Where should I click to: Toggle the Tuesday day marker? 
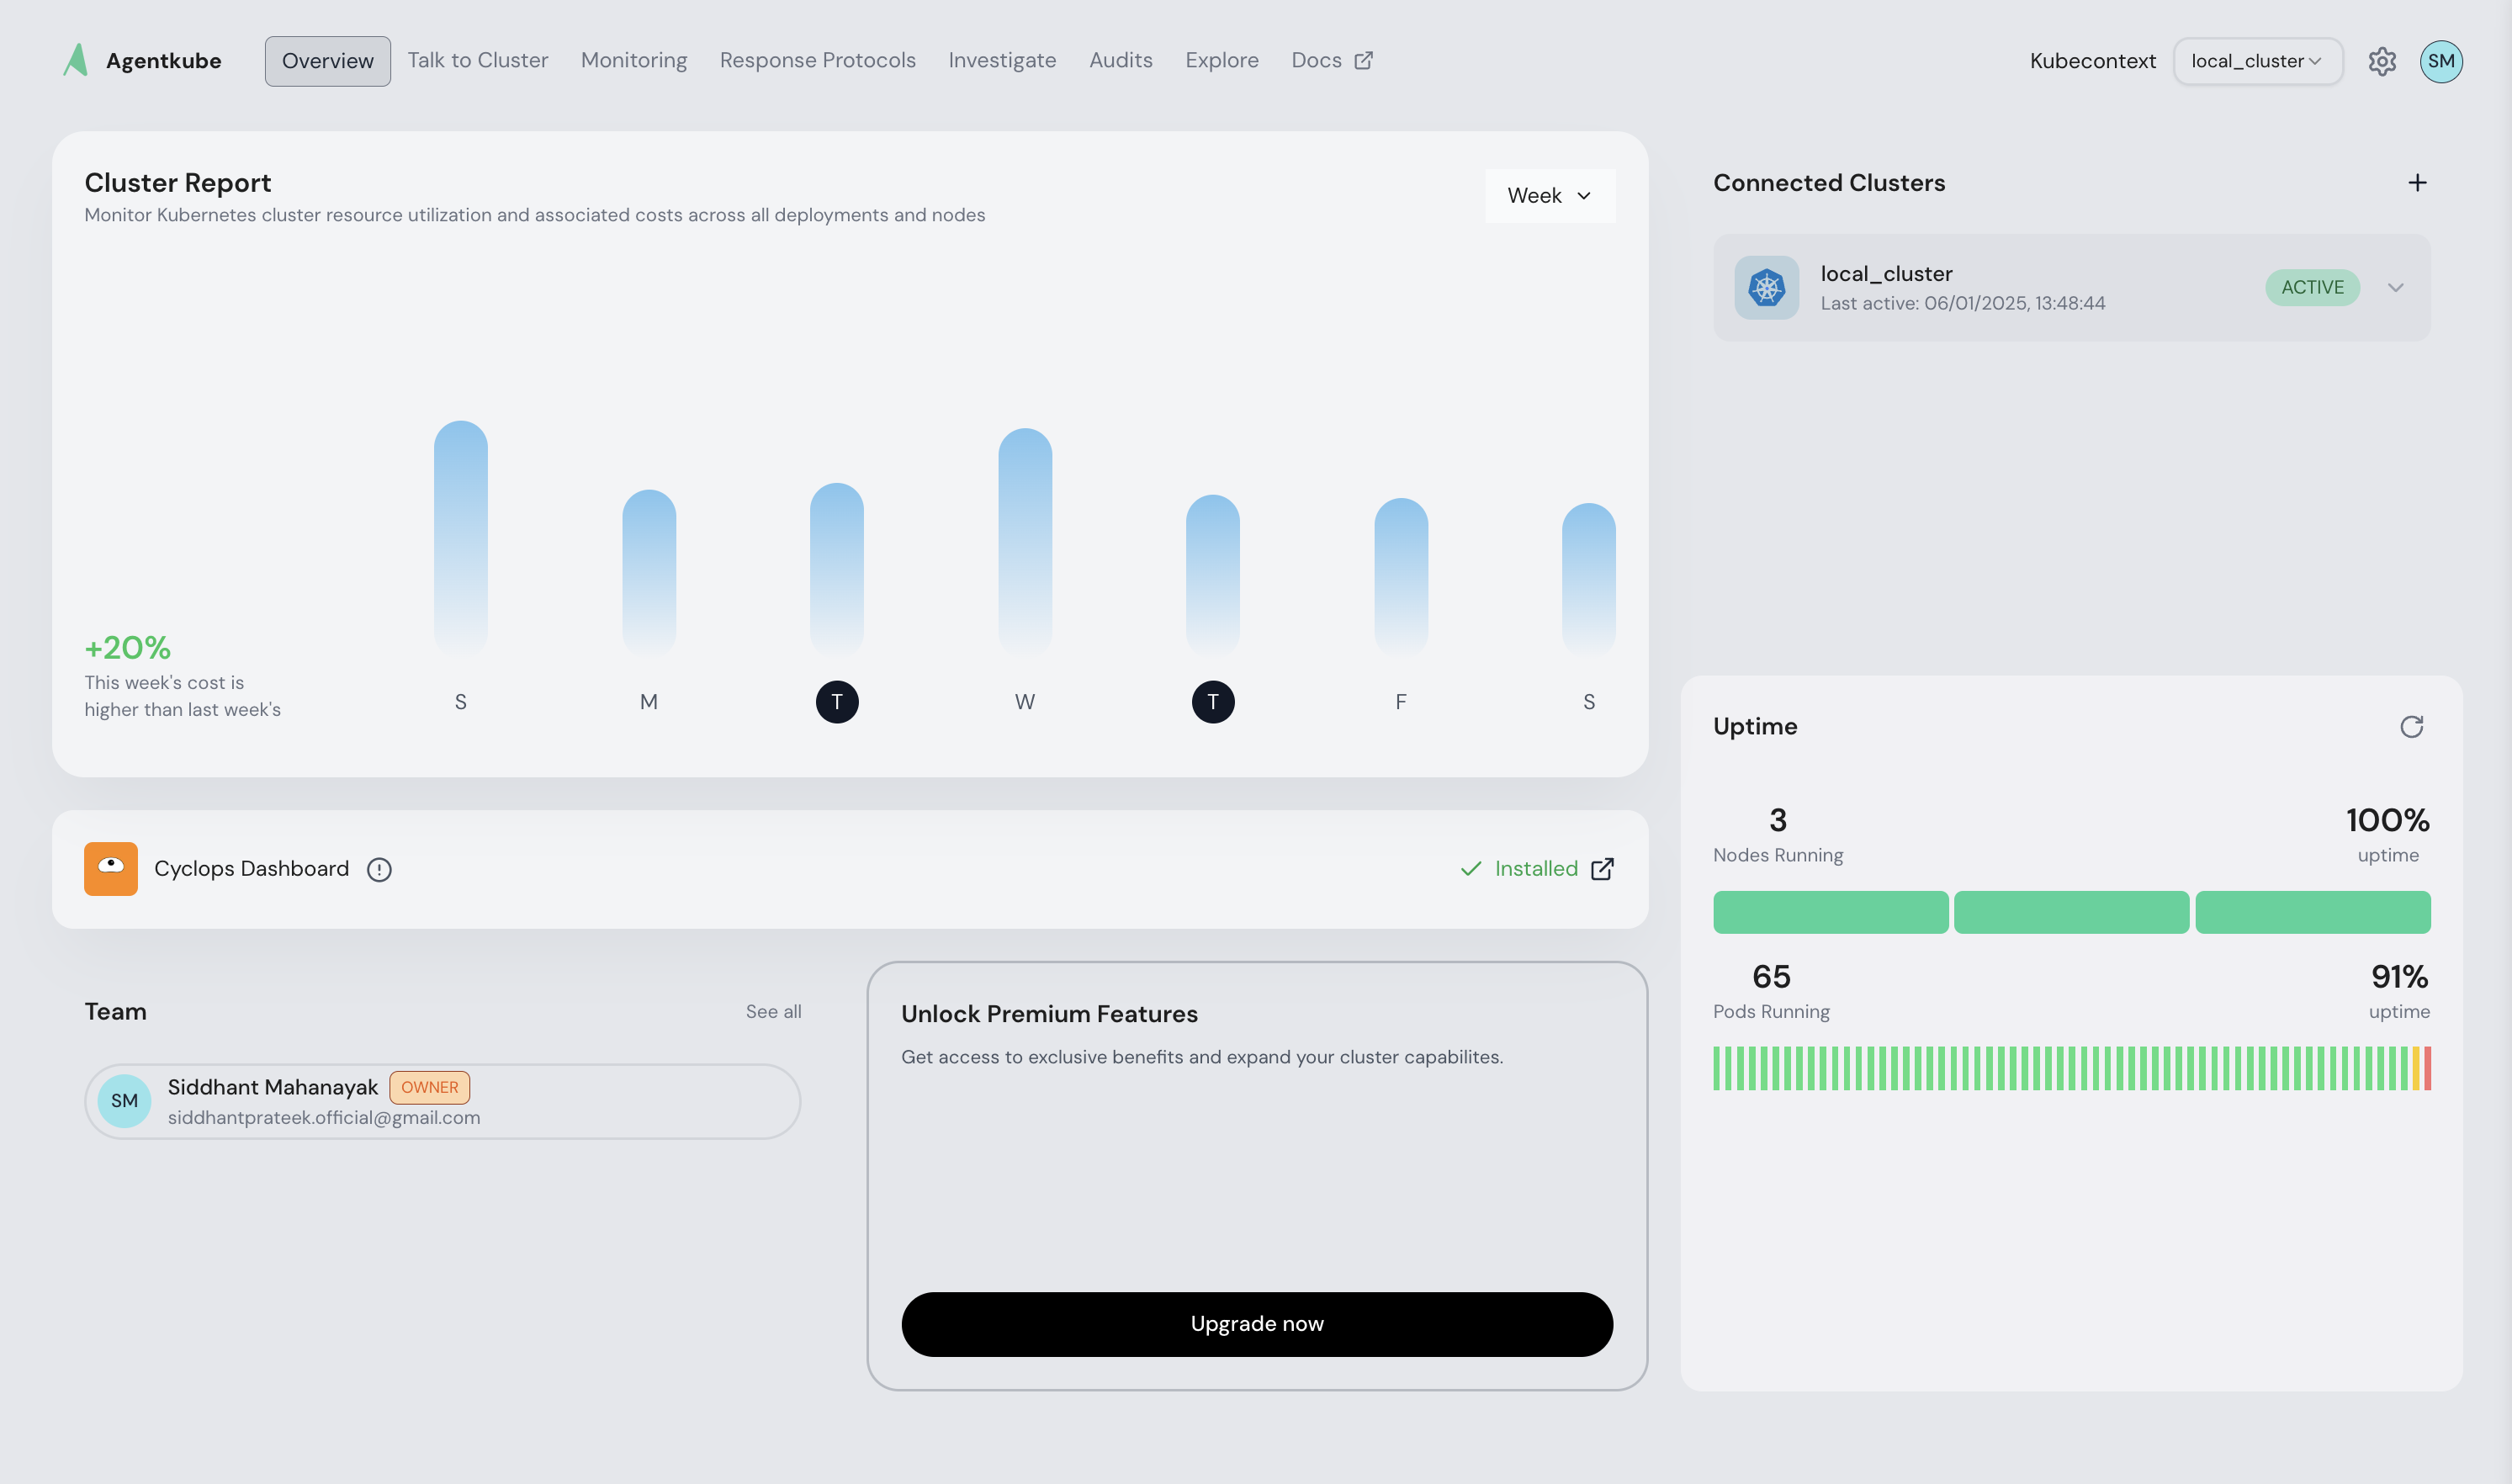(836, 702)
